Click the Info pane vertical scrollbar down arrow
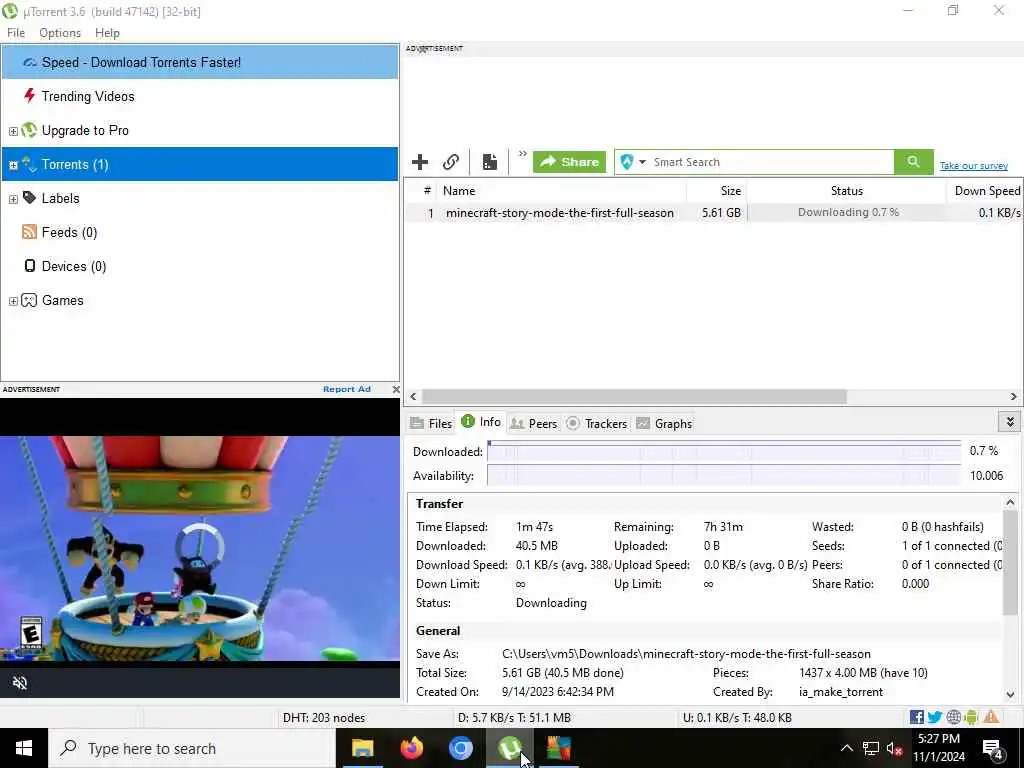This screenshot has width=1024, height=768. pos(1010,695)
